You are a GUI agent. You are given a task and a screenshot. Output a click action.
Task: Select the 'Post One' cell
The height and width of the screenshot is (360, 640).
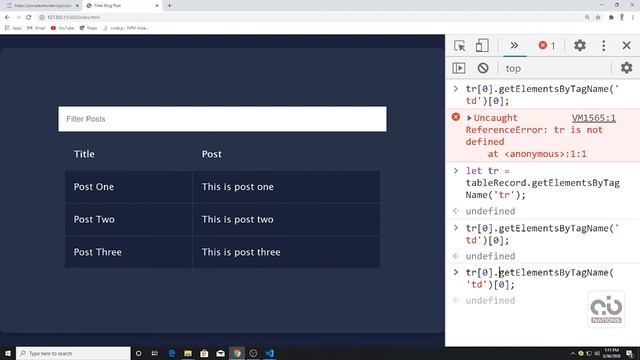coord(129,187)
